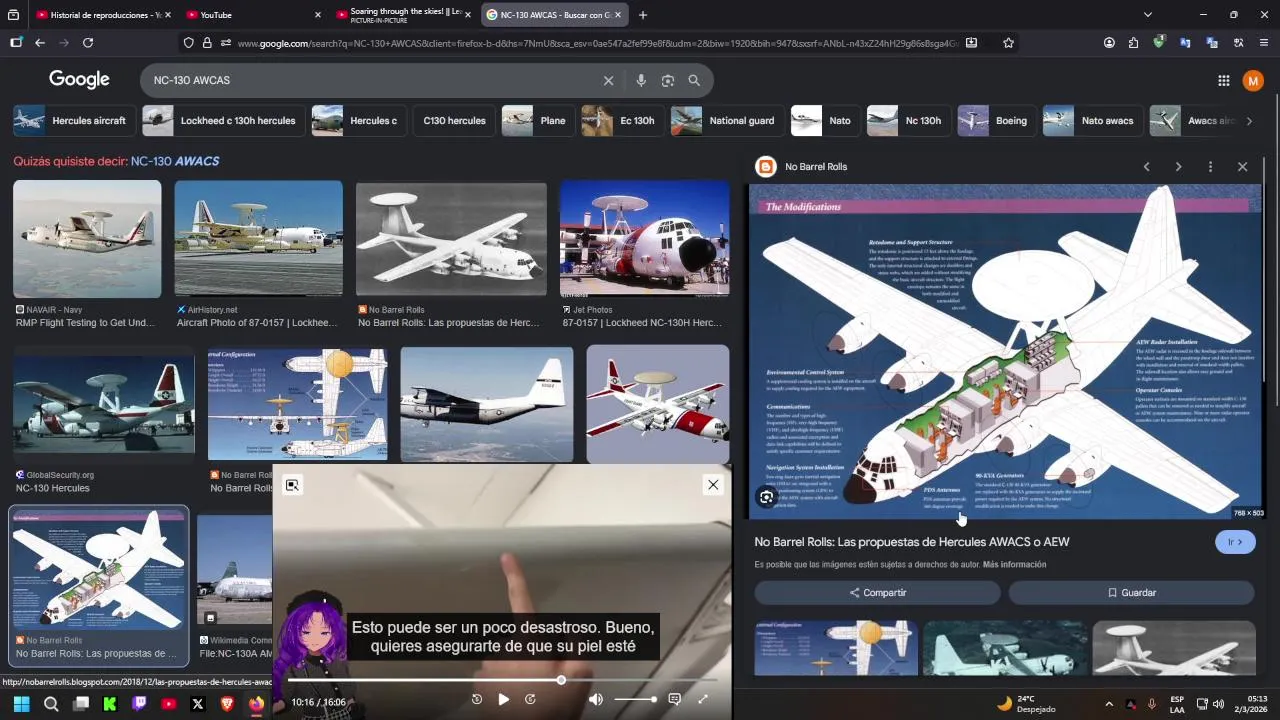List all tabs dropdown arrow

(x=1148, y=15)
